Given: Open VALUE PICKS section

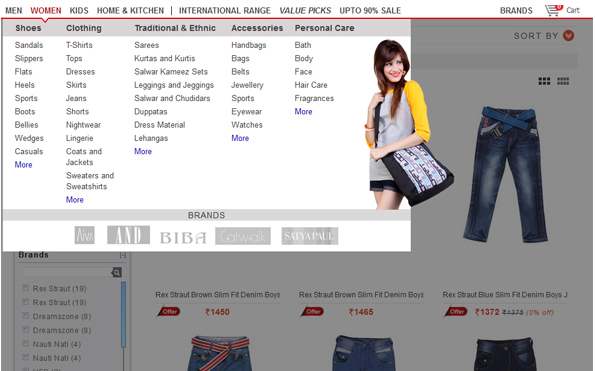Looking at the screenshot, I should pyautogui.click(x=305, y=11).
